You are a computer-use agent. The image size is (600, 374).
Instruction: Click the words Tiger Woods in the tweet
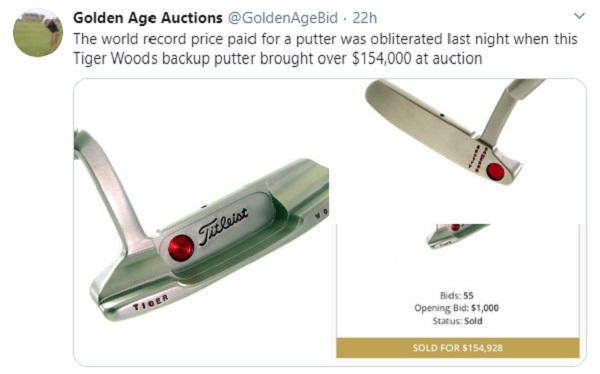point(115,59)
